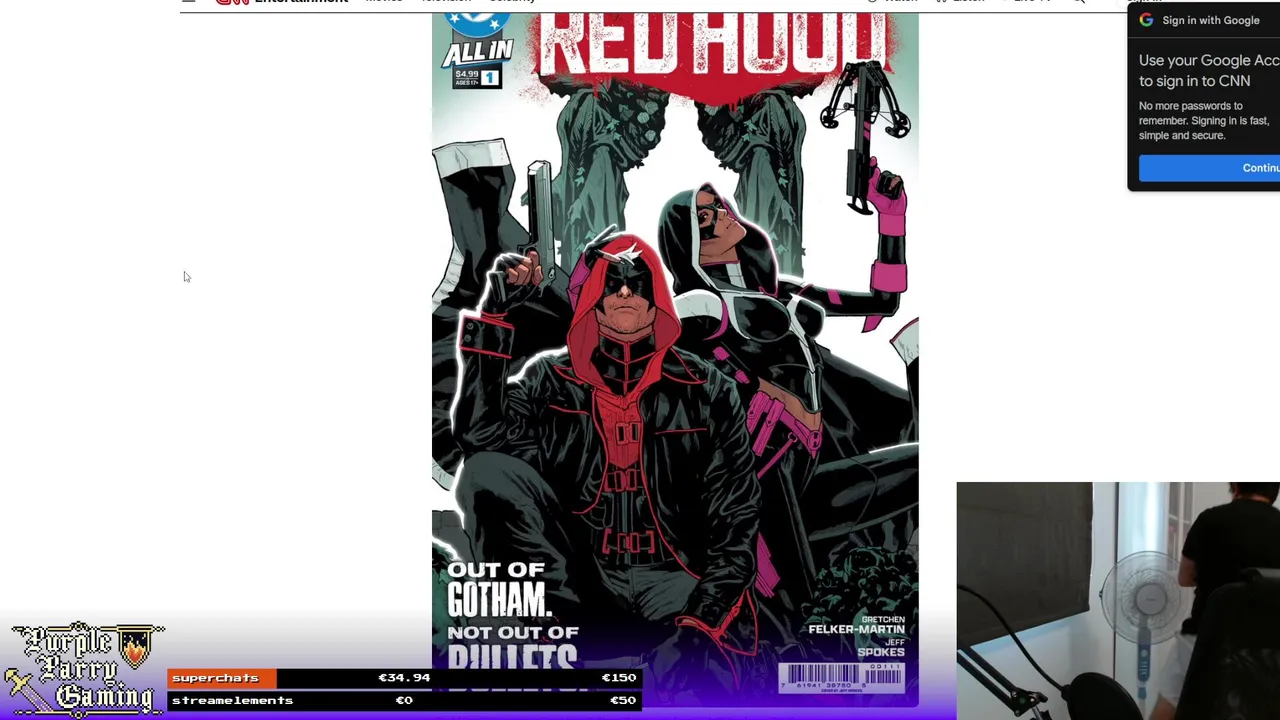Click the Google logo in sign-in popup
This screenshot has width=1280, height=720.
click(1146, 20)
